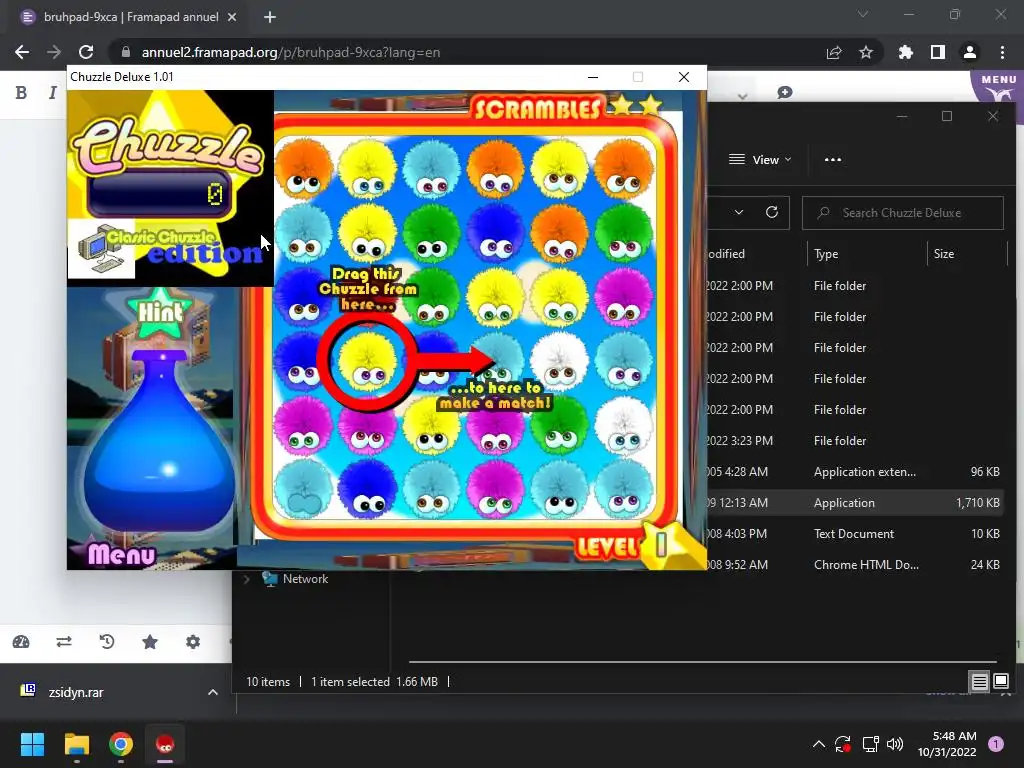The height and width of the screenshot is (768, 1024).
Task: Refresh the File Explorer folder
Action: point(772,212)
